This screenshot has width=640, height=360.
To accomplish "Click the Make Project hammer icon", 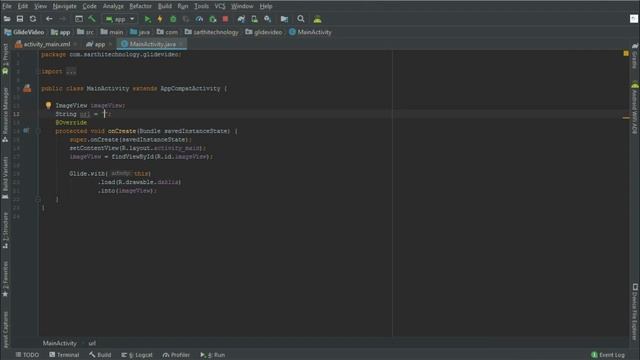I will [x=92, y=19].
